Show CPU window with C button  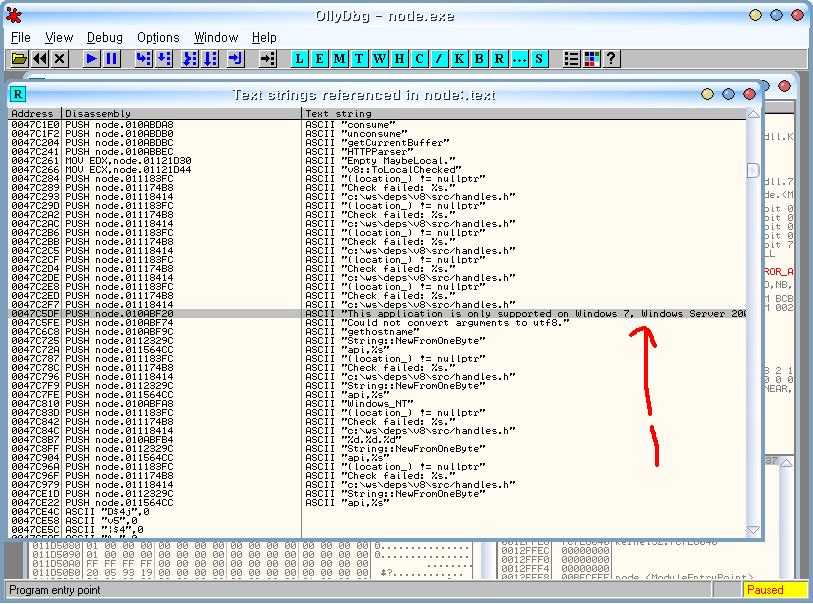419,59
